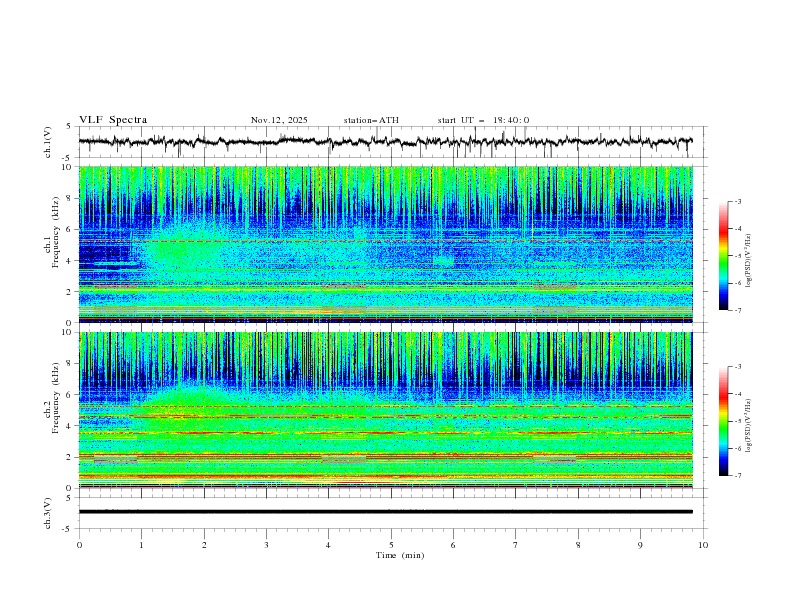Click the ch.2 'Frequency (kHz)' axis label
Image resolution: width=792 pixels, height=612 pixels.
tap(56, 398)
